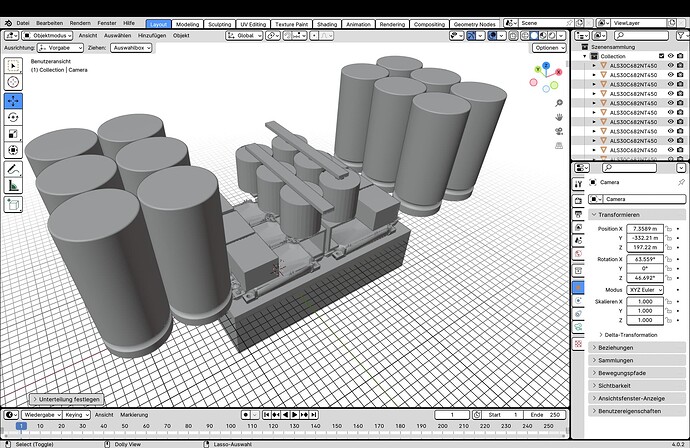Click the Rotation Z value field 46.692°
The height and width of the screenshot is (448, 690).
tap(645, 278)
